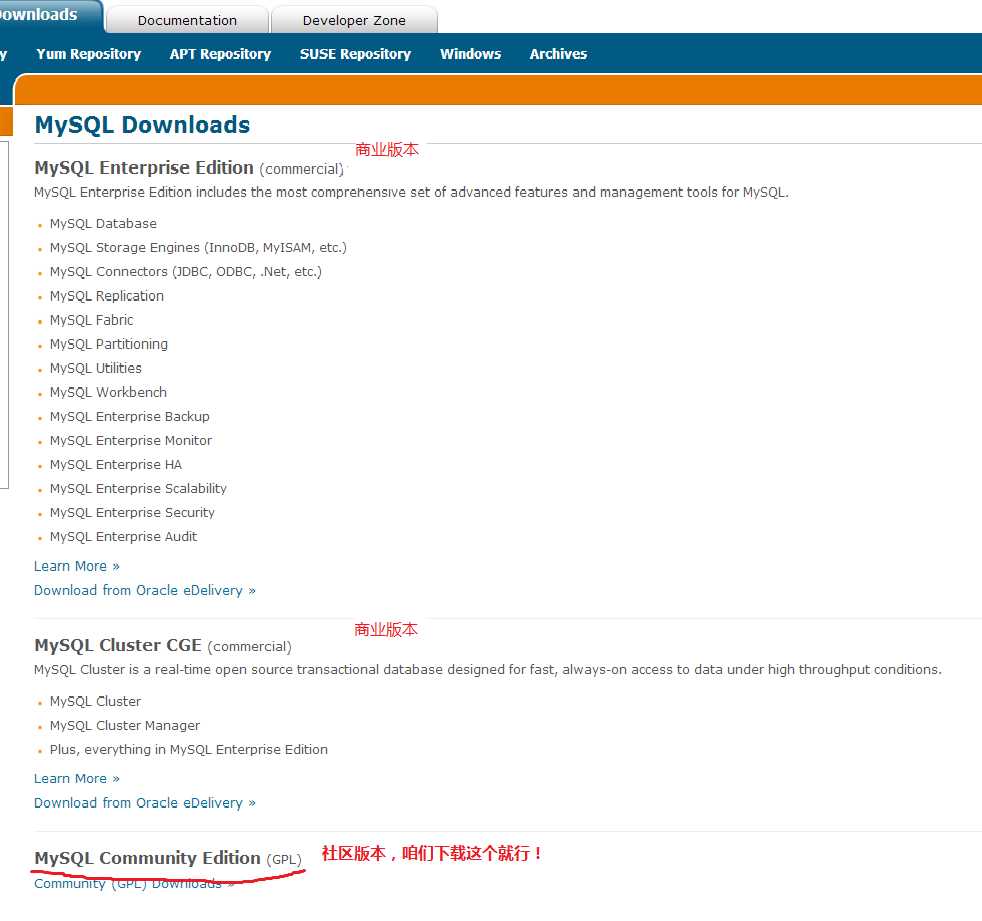This screenshot has width=982, height=921.
Task: Select the MySQL Enterprise Security item
Action: coord(132,513)
